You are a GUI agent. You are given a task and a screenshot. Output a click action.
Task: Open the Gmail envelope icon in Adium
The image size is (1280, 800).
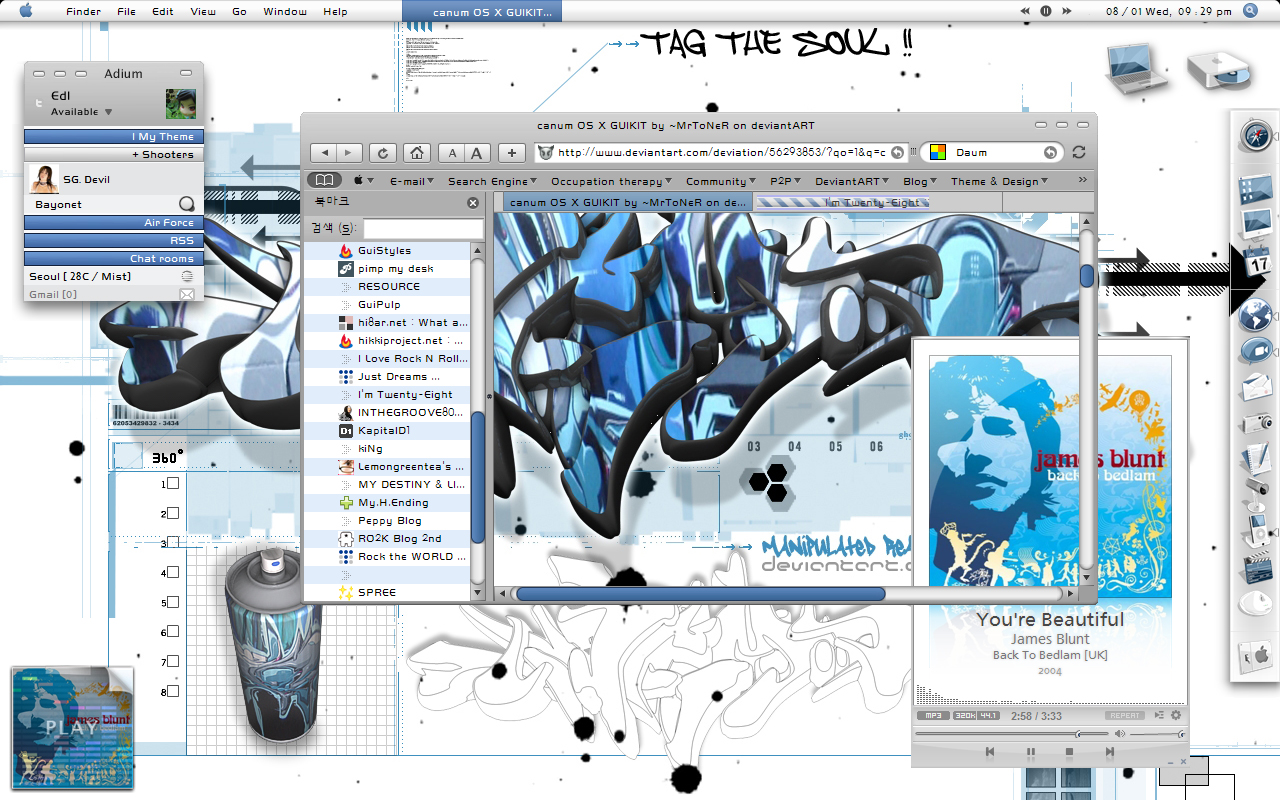(x=187, y=294)
